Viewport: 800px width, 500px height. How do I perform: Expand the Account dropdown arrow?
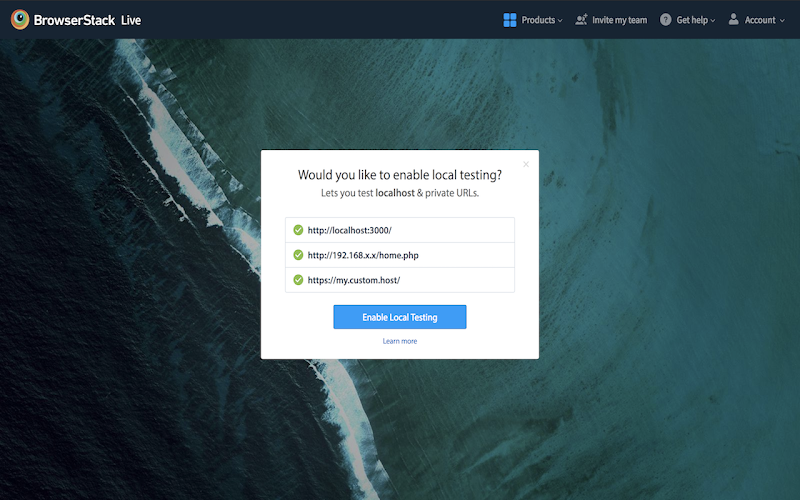[x=782, y=21]
